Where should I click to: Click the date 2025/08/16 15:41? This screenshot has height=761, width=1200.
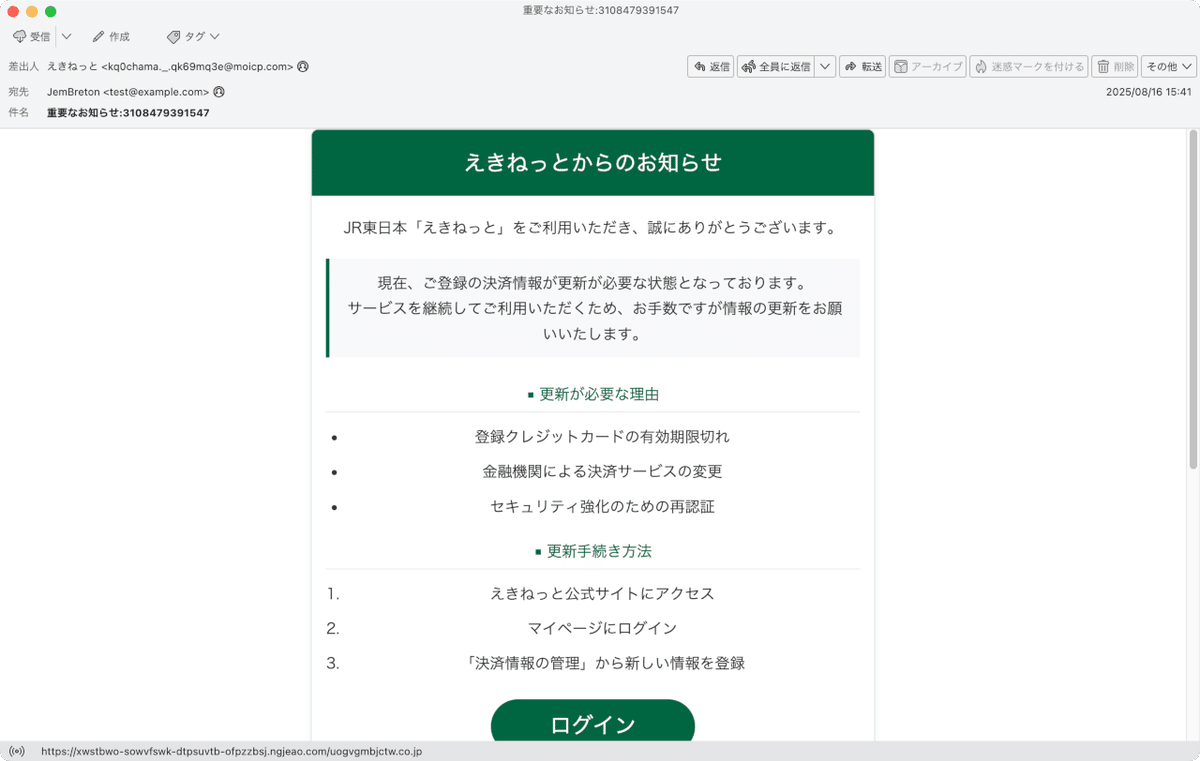[x=1149, y=92]
